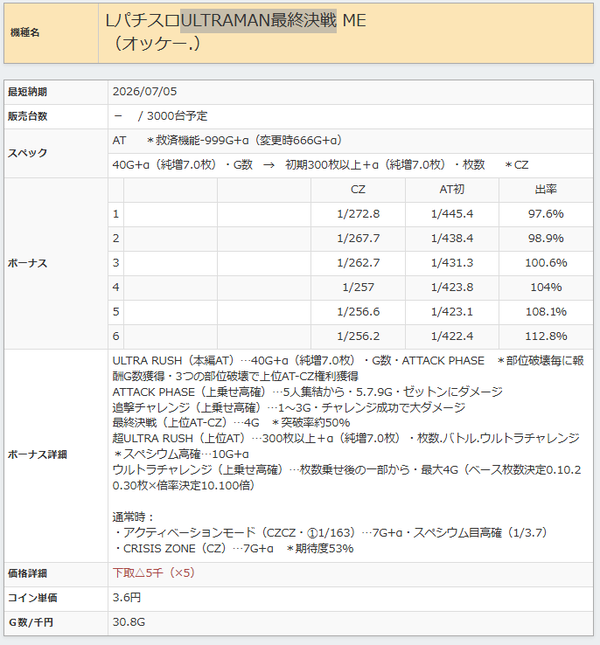Select the 機種名 header label
Screen dimensions: 600x645
pyautogui.click(x=25, y=32)
